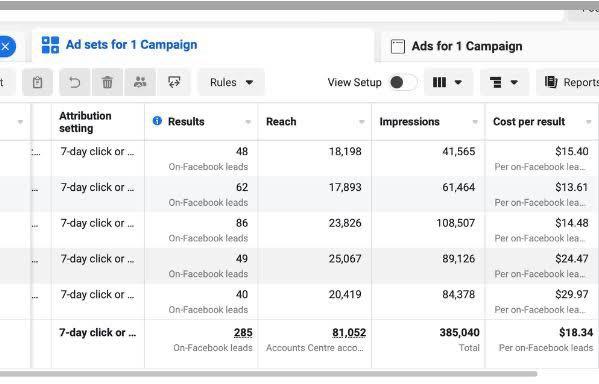
Task: Open the Cost per result column arrow
Action: (588, 122)
